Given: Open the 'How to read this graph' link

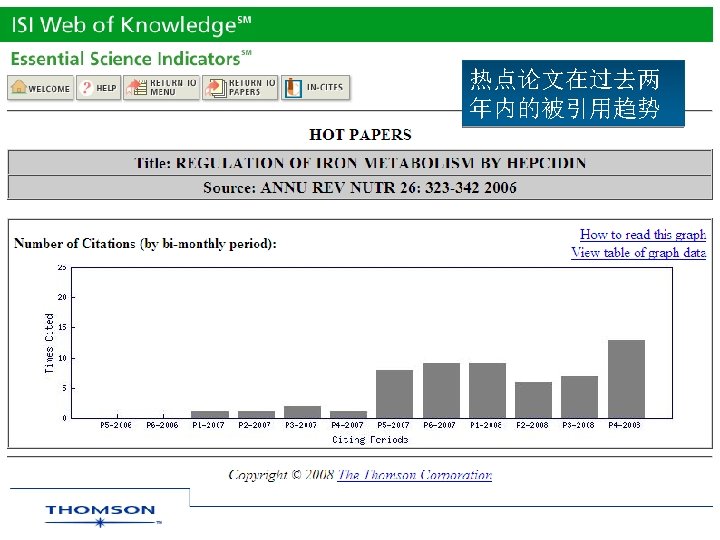Looking at the screenshot, I should [x=642, y=235].
